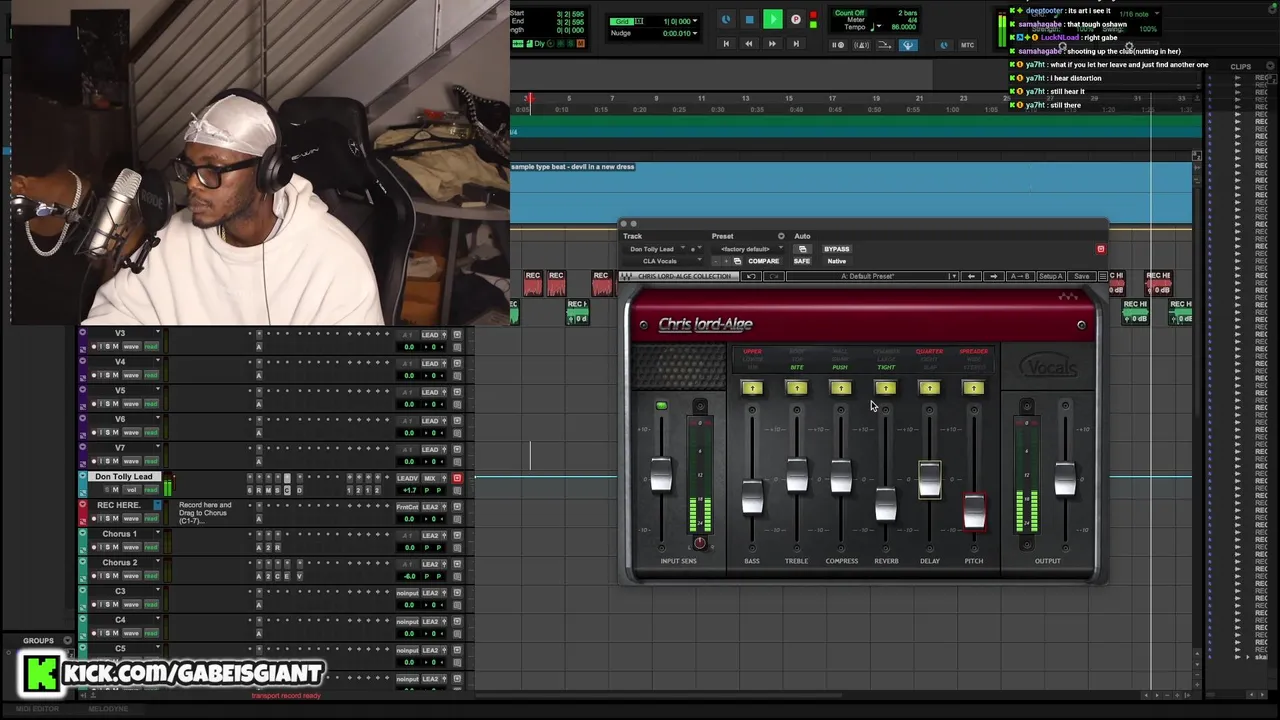The width and height of the screenshot is (1280, 720).
Task: Select the Chorus 2 track name
Action: 119,563
